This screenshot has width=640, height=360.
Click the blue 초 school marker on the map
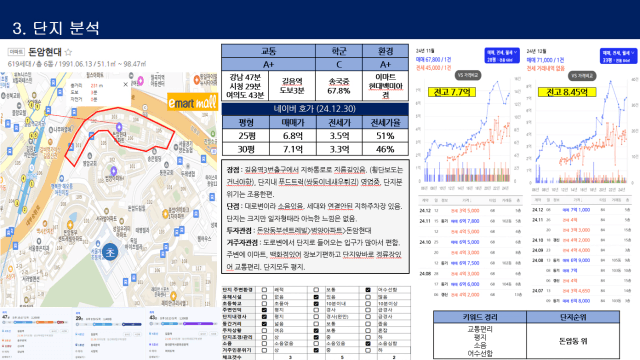[x=110, y=252]
